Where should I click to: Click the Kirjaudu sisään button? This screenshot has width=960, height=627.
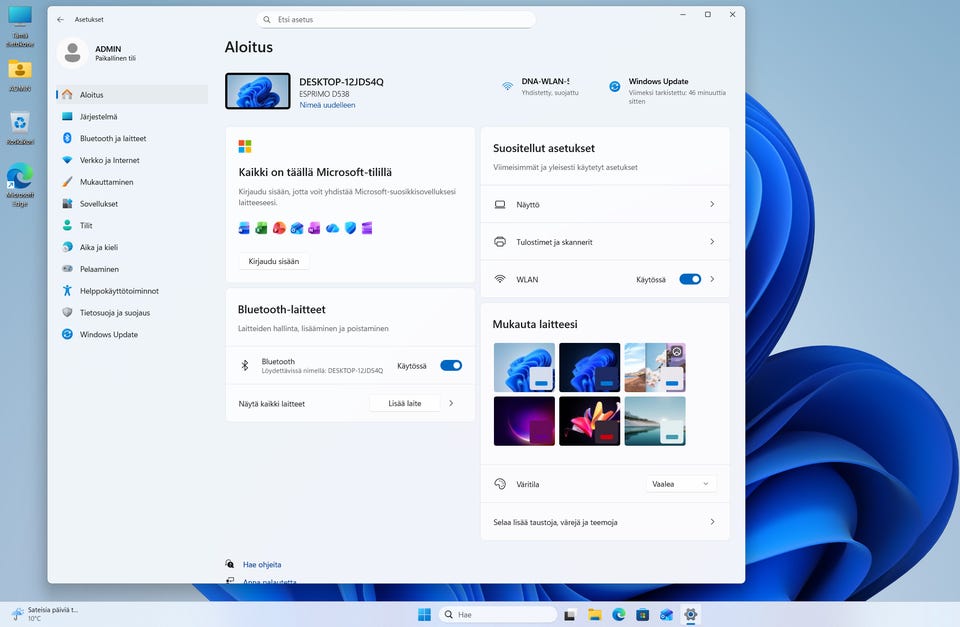[x=273, y=261]
